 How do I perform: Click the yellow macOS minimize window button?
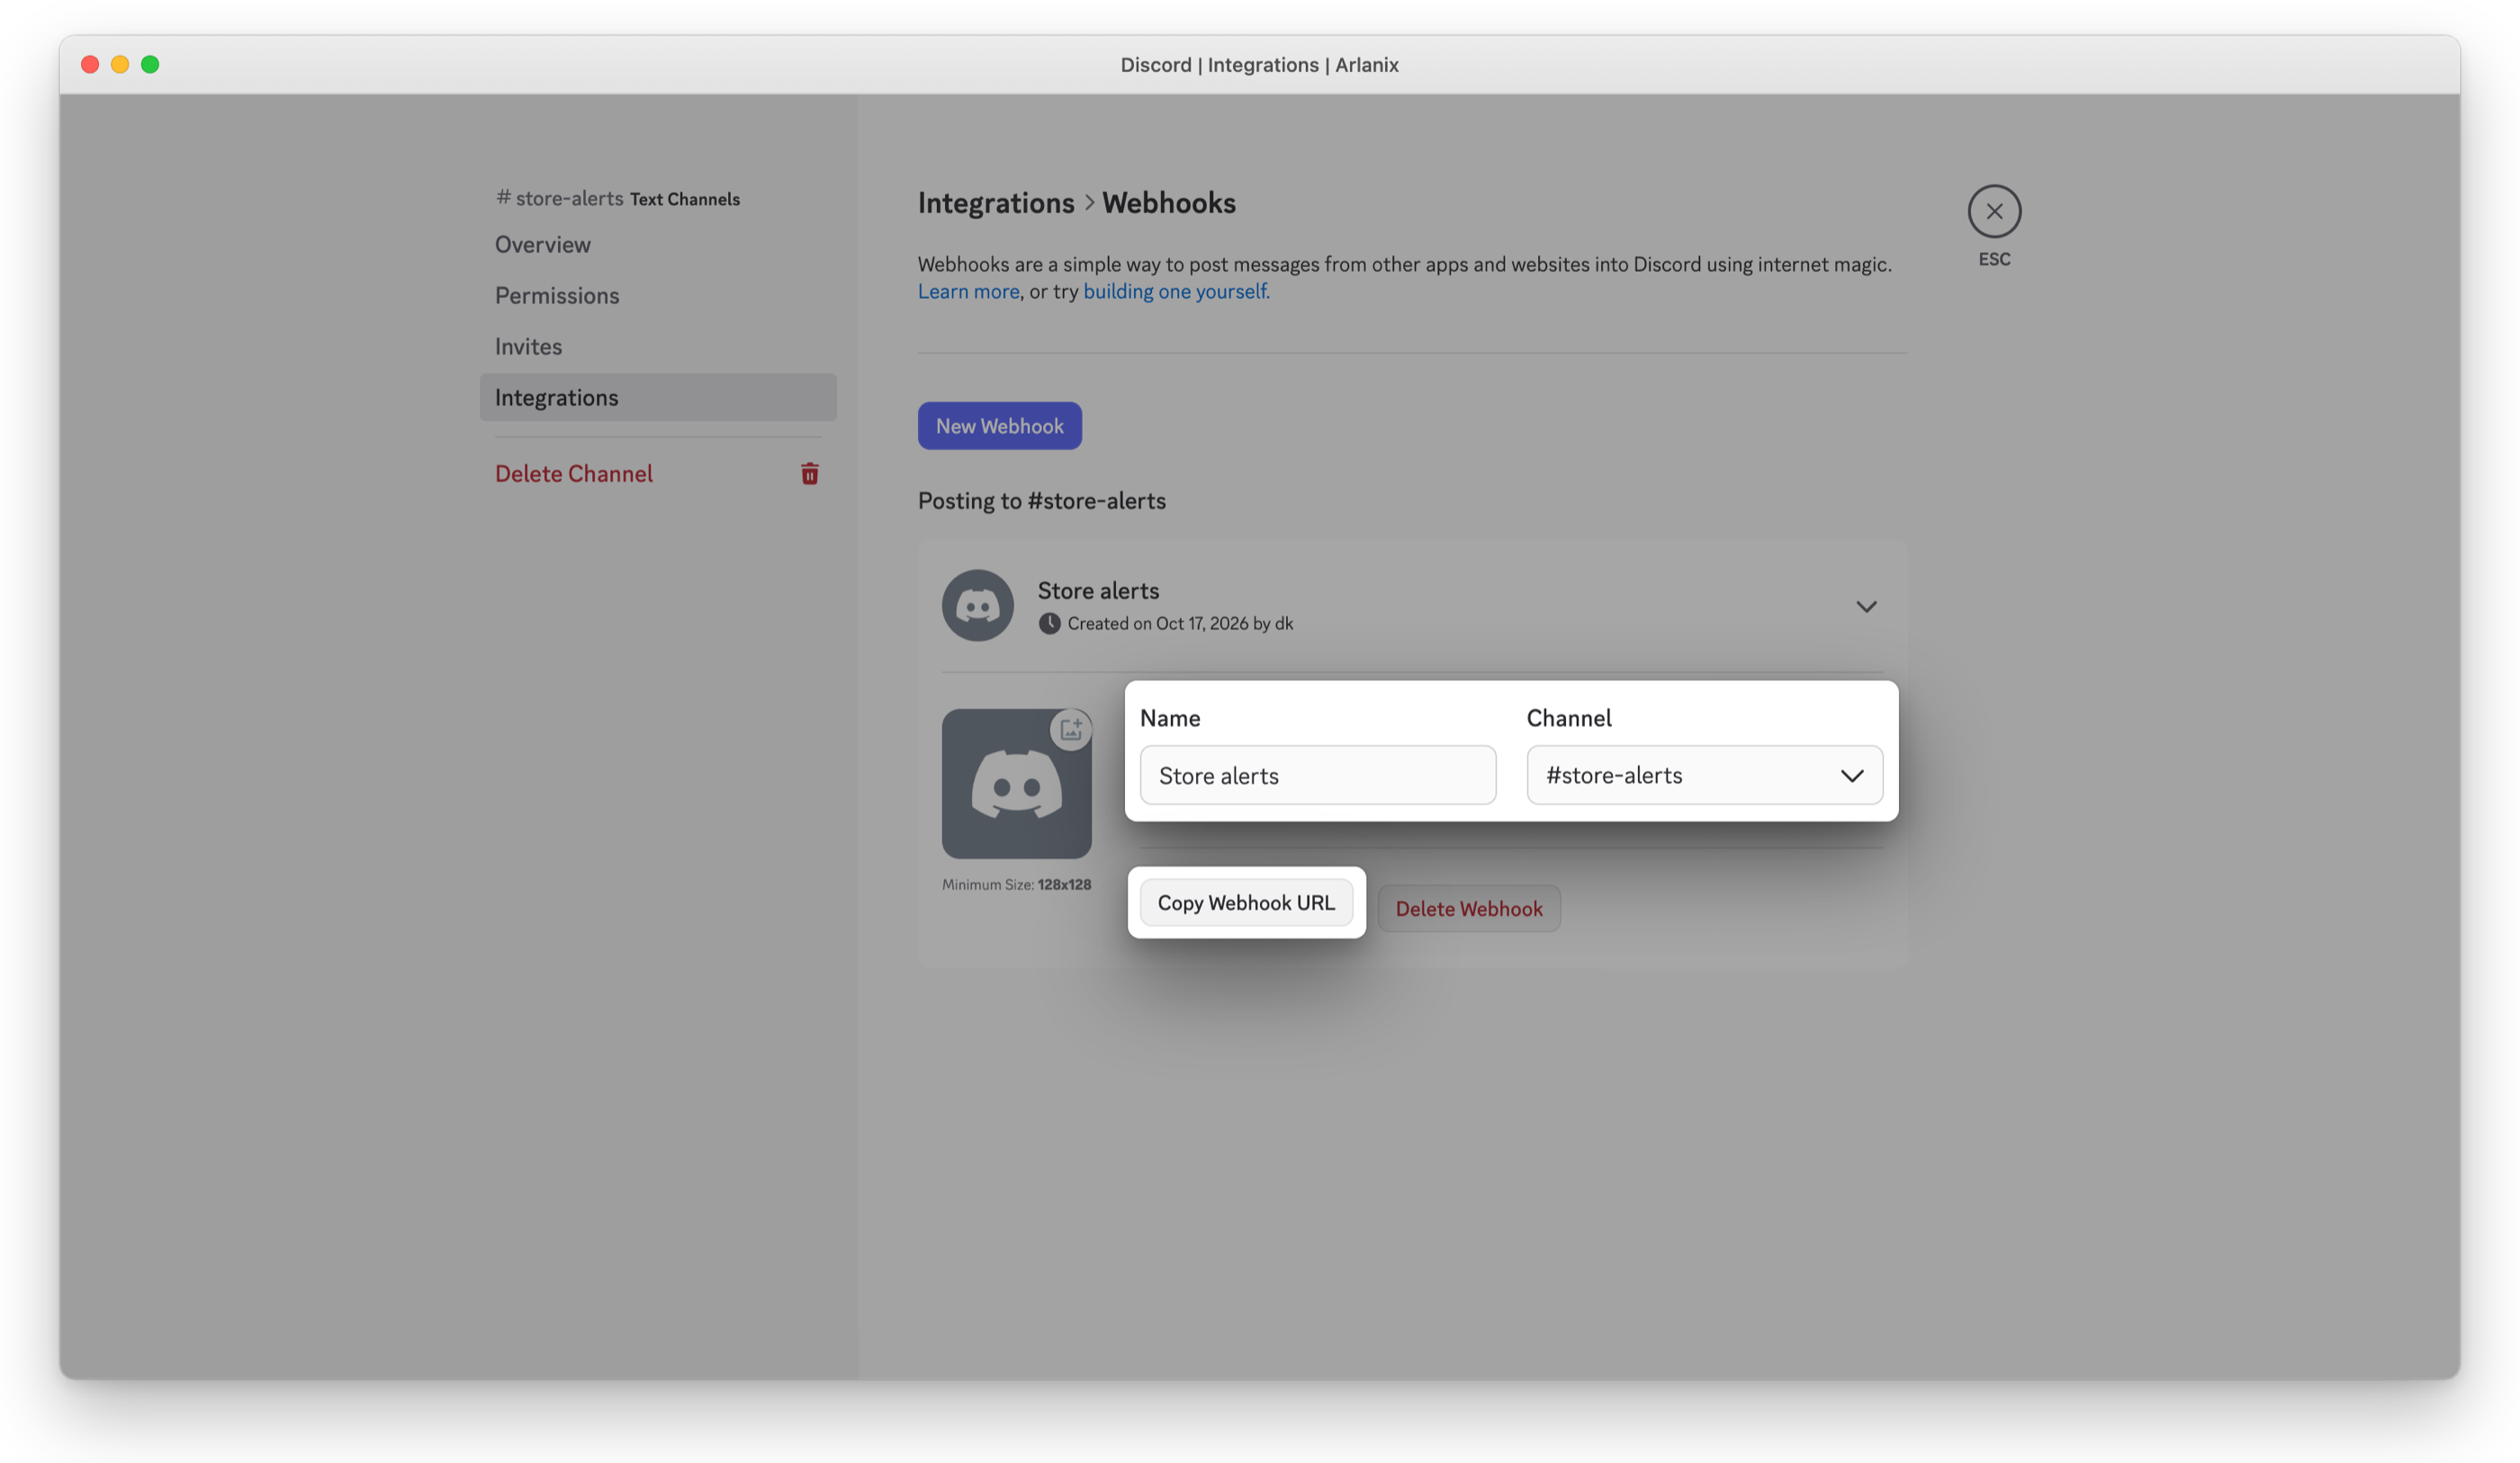120,64
